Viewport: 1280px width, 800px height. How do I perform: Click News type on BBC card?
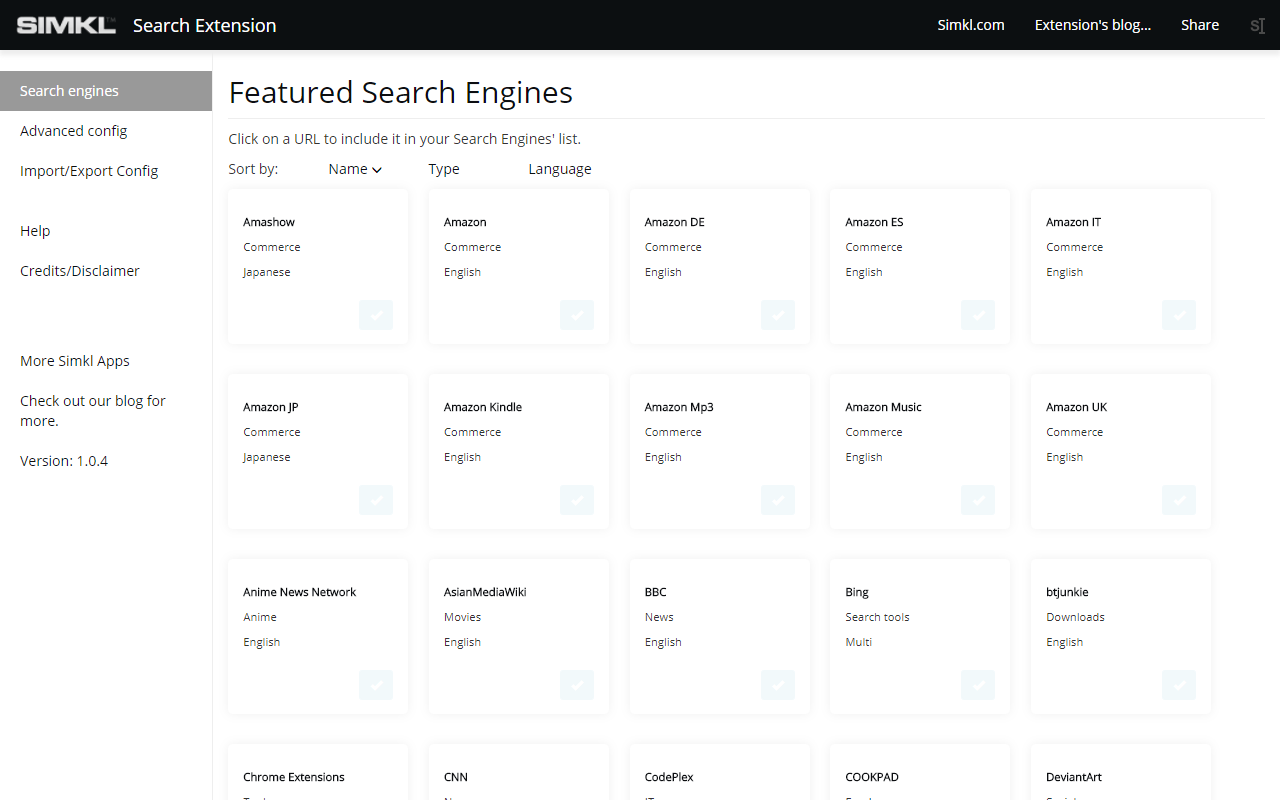click(659, 617)
